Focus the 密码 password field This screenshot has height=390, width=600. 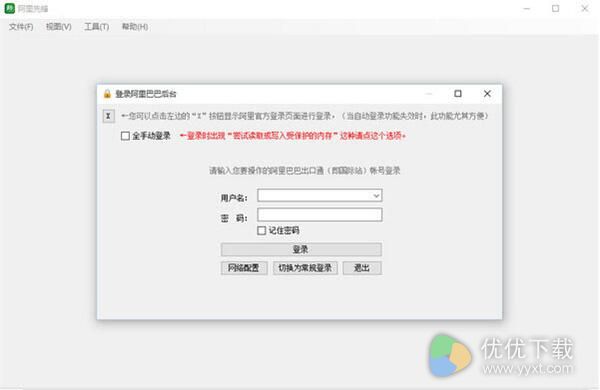320,215
